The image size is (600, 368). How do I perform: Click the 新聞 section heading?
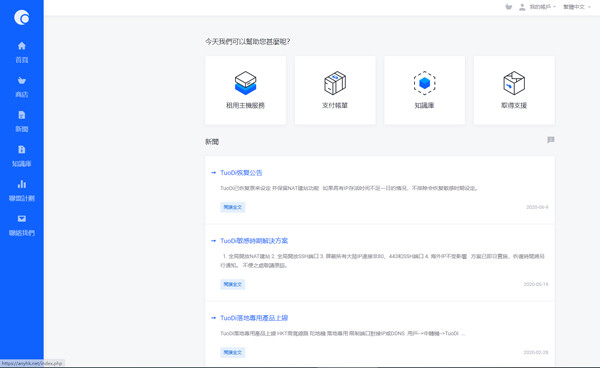[x=212, y=142]
